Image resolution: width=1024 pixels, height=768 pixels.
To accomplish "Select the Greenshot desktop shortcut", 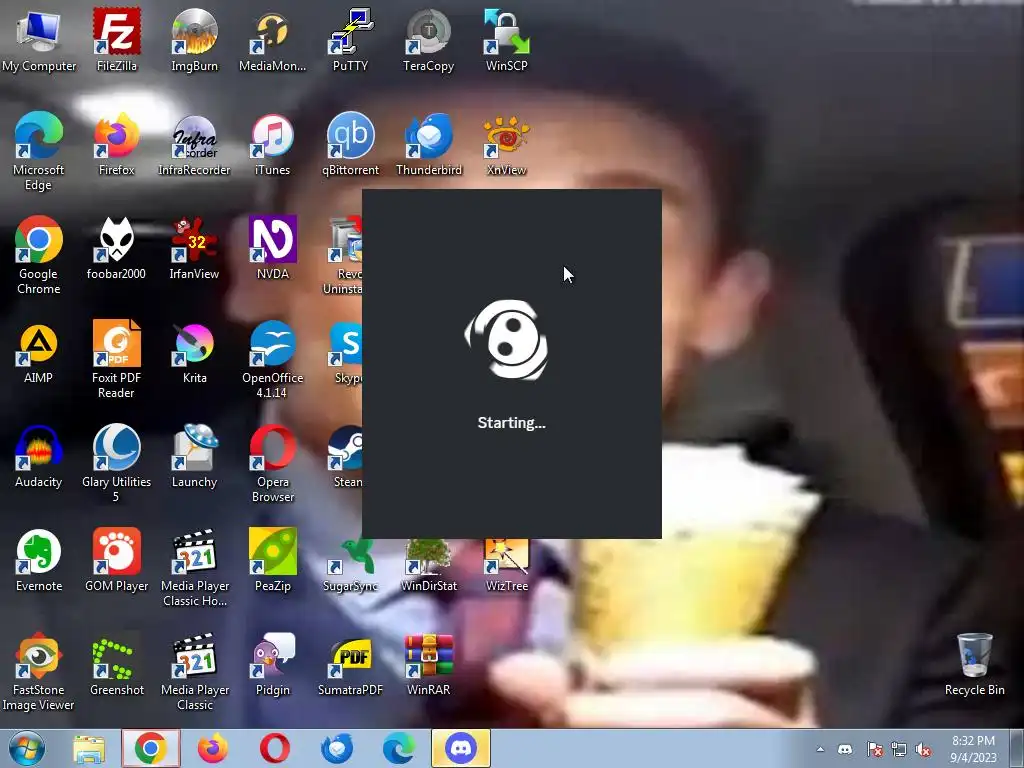I will coord(117,664).
